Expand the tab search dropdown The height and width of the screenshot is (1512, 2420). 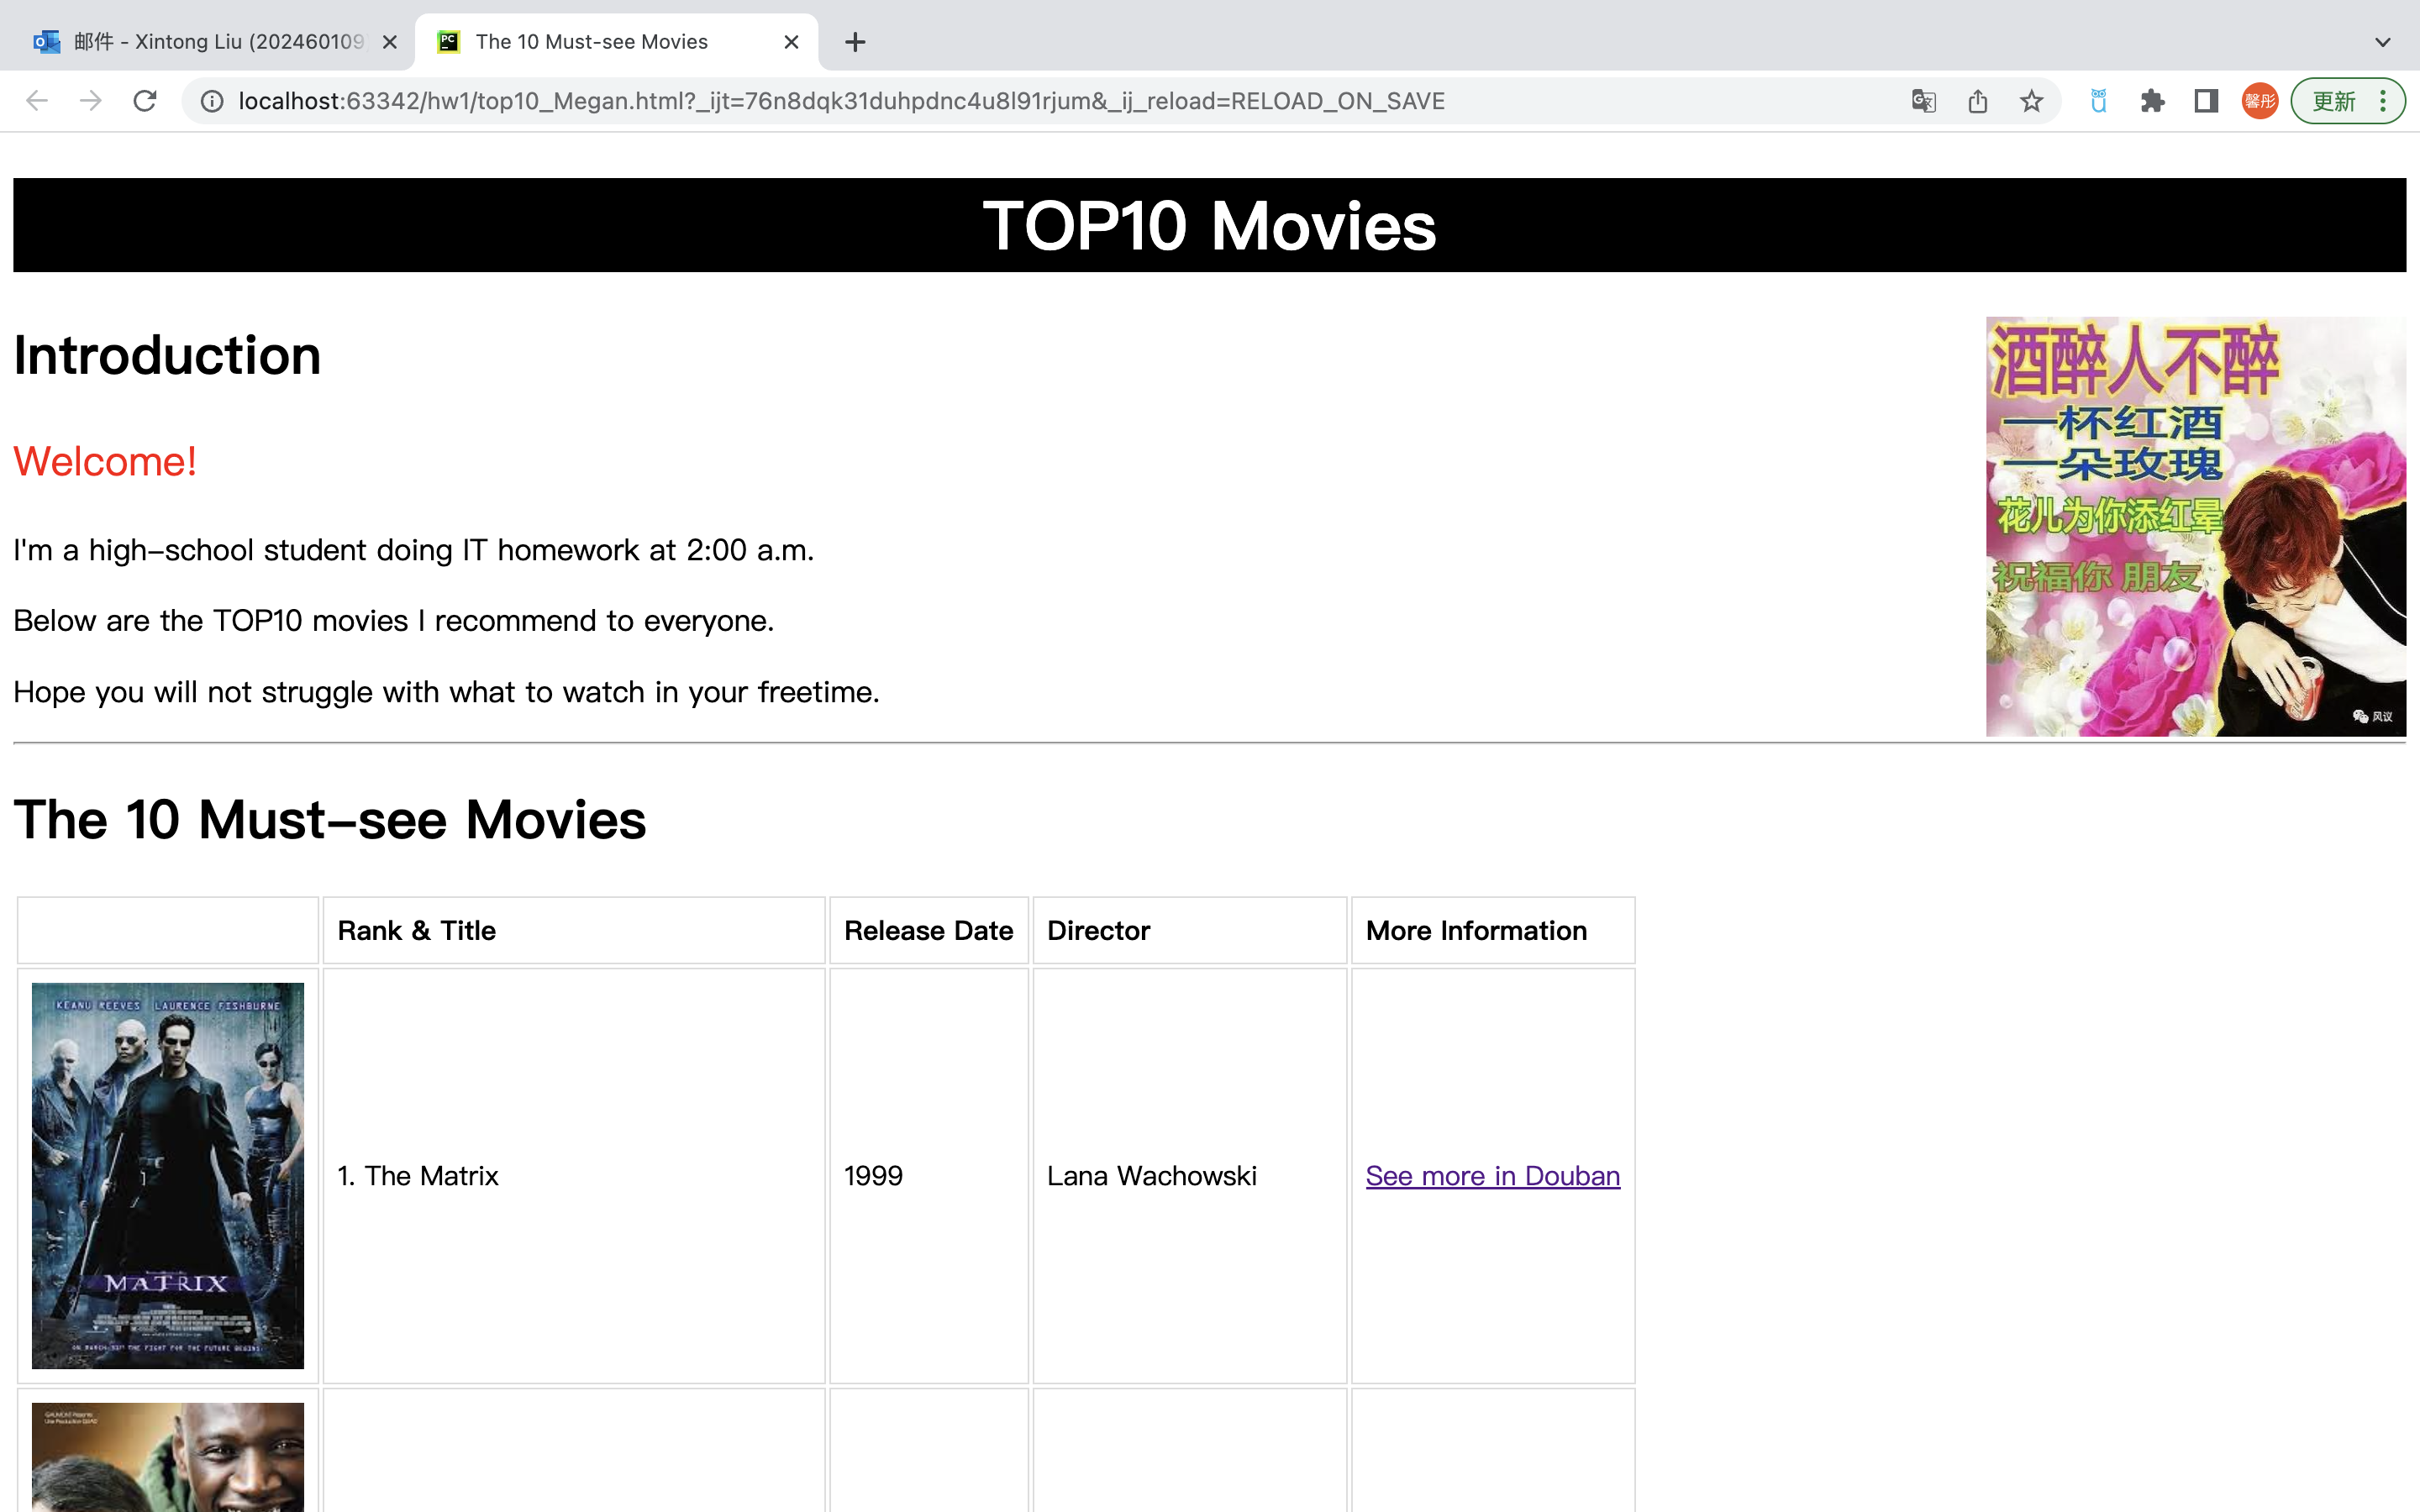[2383, 42]
